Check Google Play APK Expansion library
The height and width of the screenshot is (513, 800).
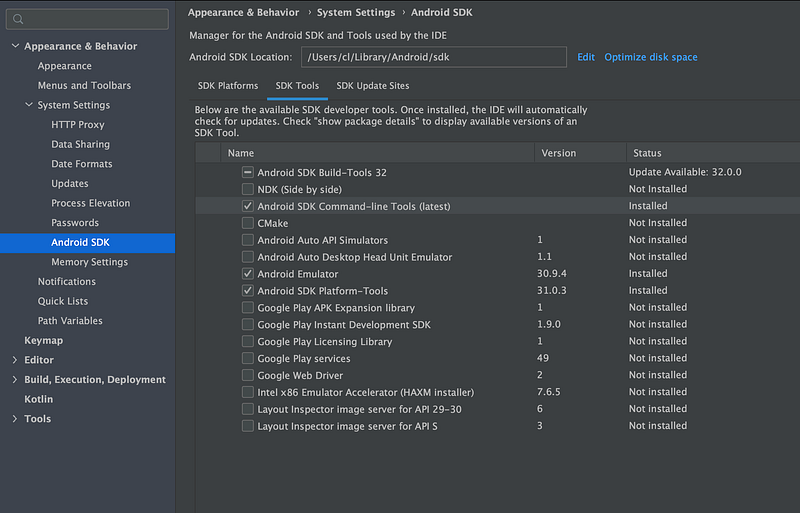coord(247,308)
